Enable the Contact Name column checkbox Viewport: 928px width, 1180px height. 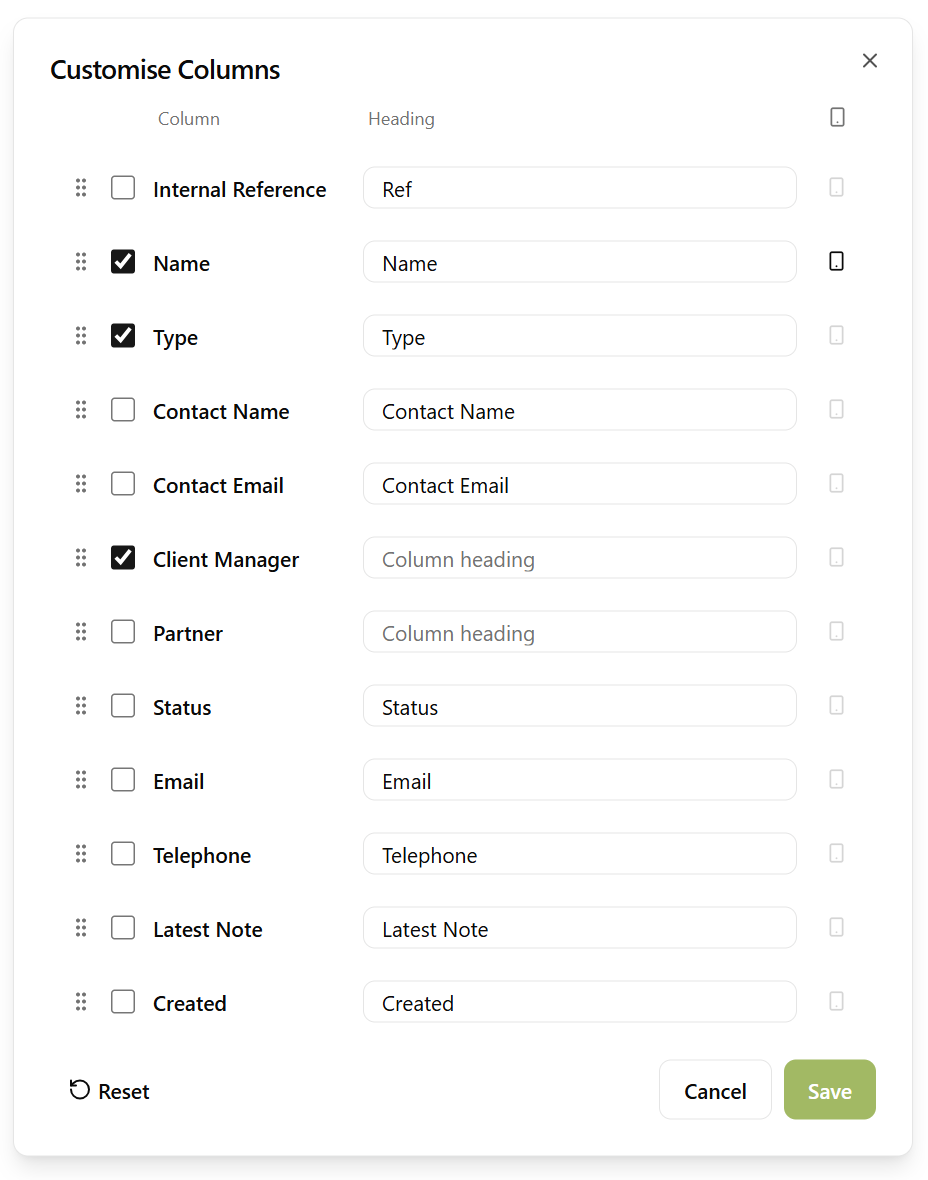(123, 409)
